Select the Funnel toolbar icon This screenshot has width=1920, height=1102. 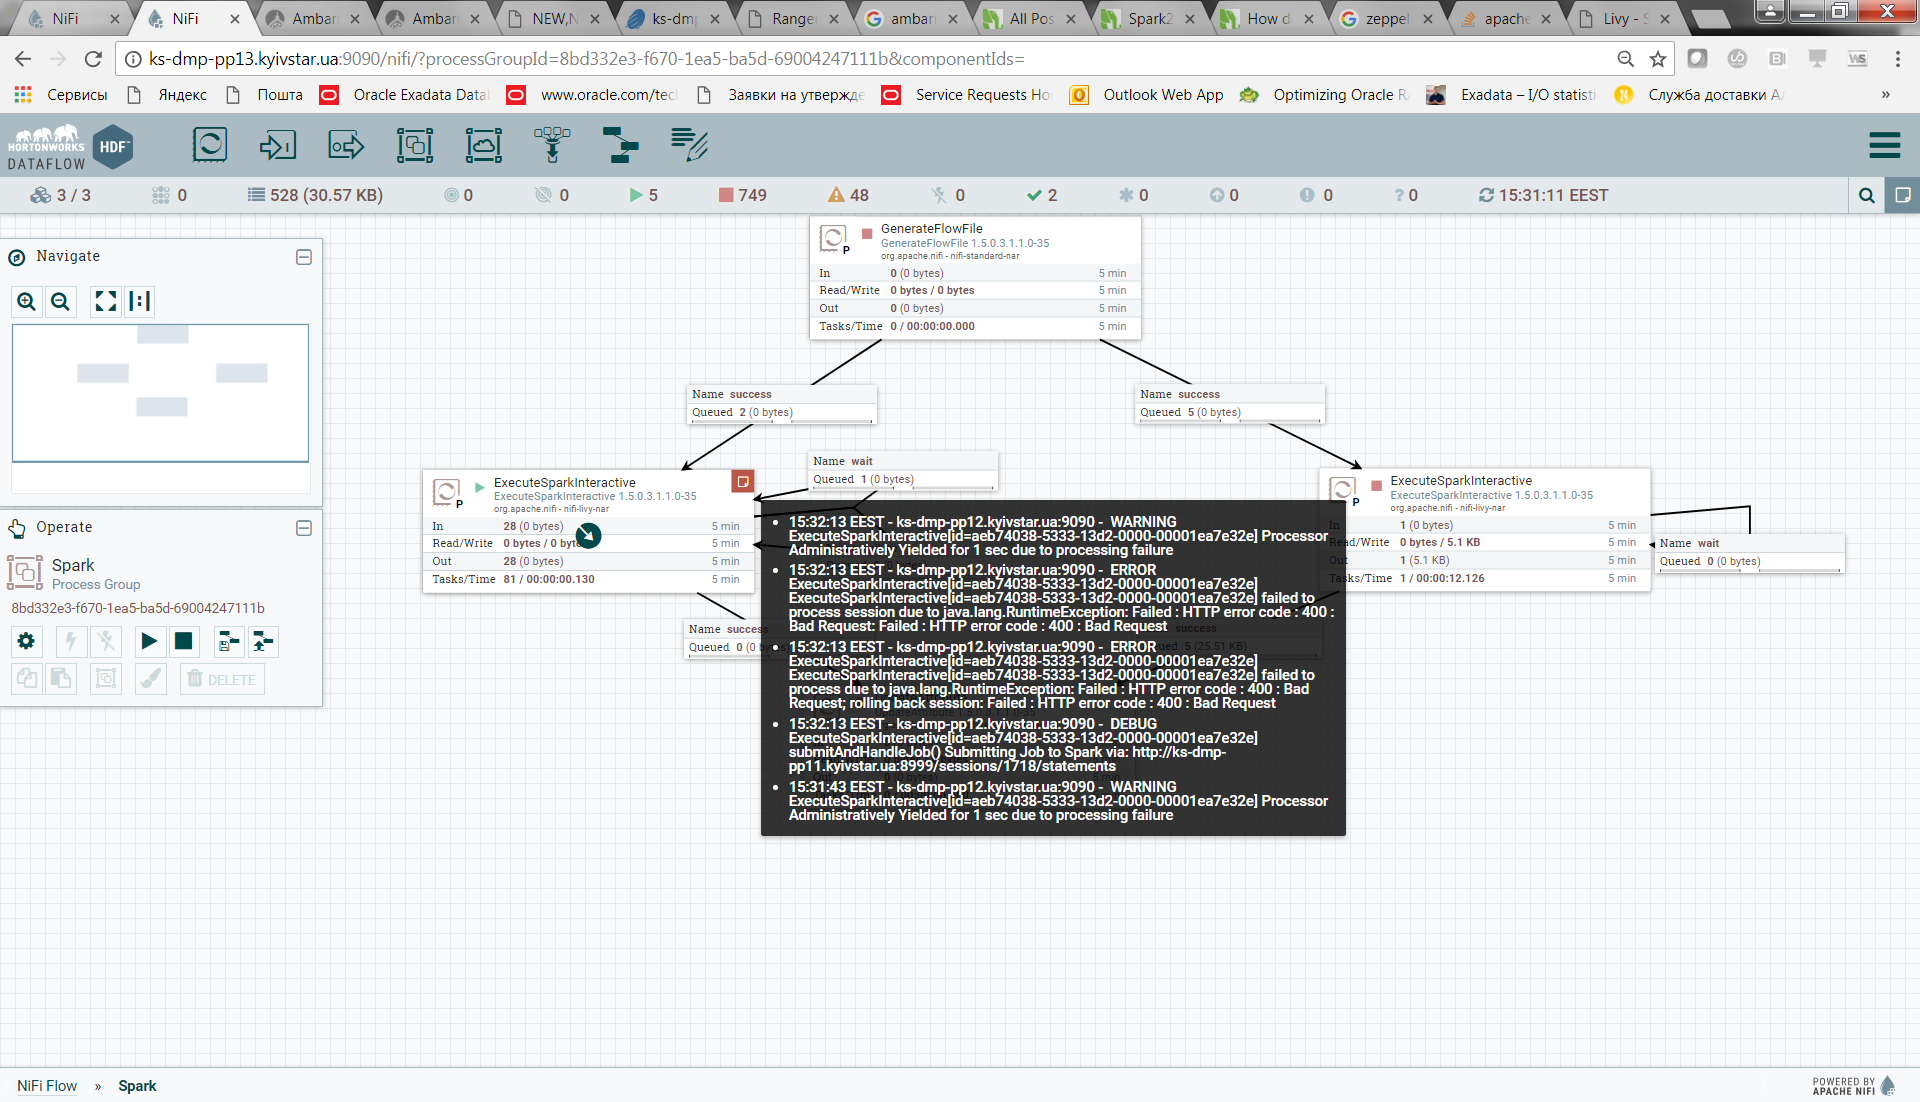pyautogui.click(x=552, y=146)
